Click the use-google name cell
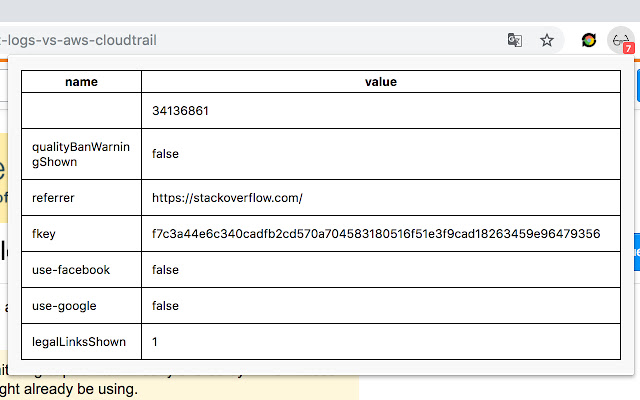The width and height of the screenshot is (640, 400). coord(81,305)
